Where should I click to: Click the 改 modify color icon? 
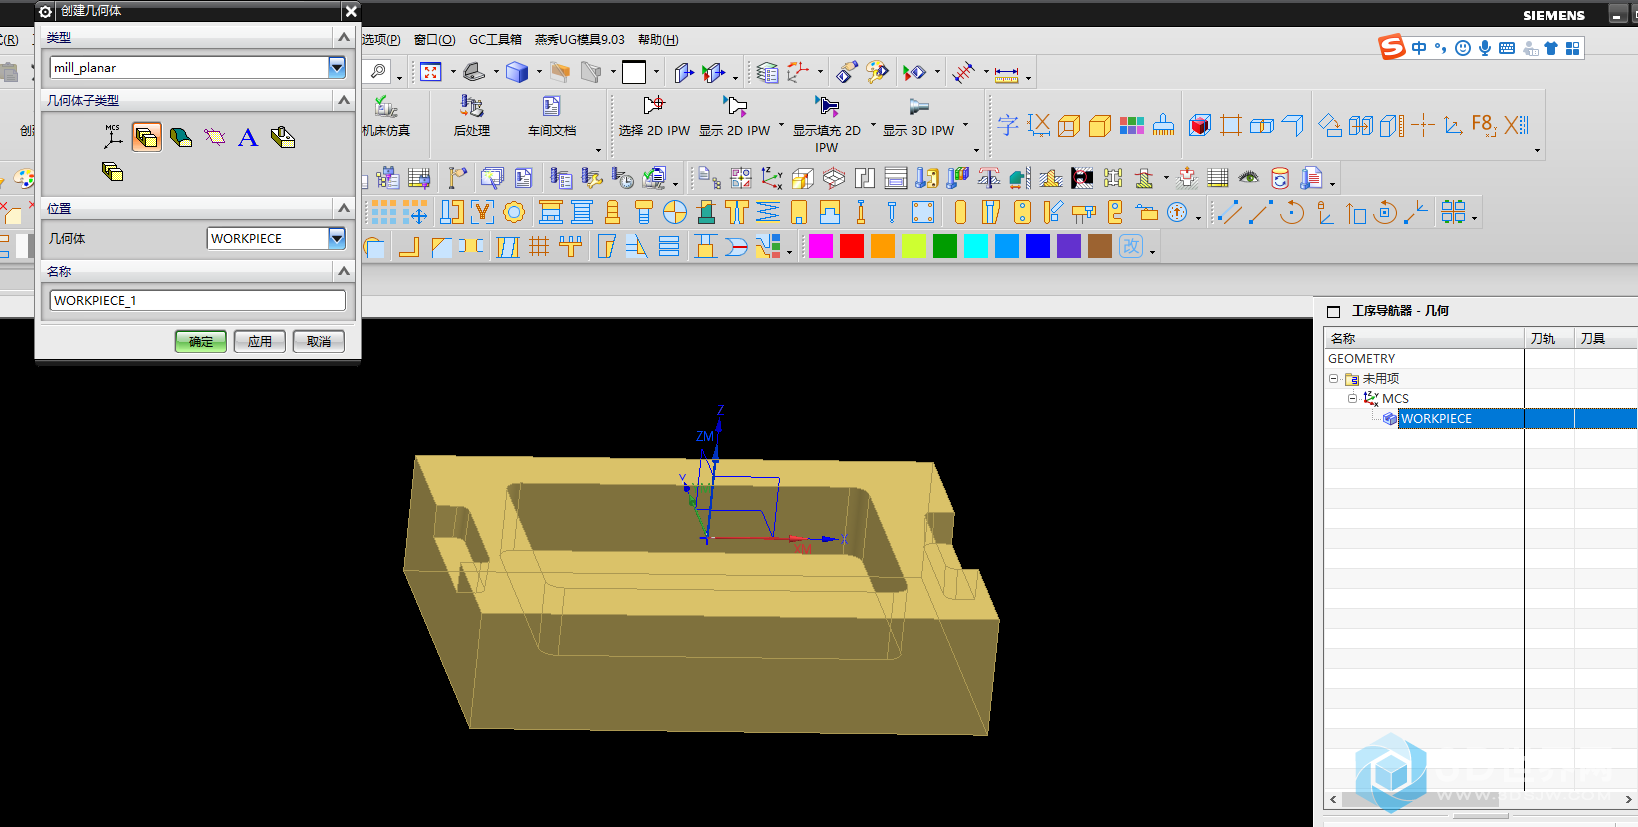point(1131,246)
